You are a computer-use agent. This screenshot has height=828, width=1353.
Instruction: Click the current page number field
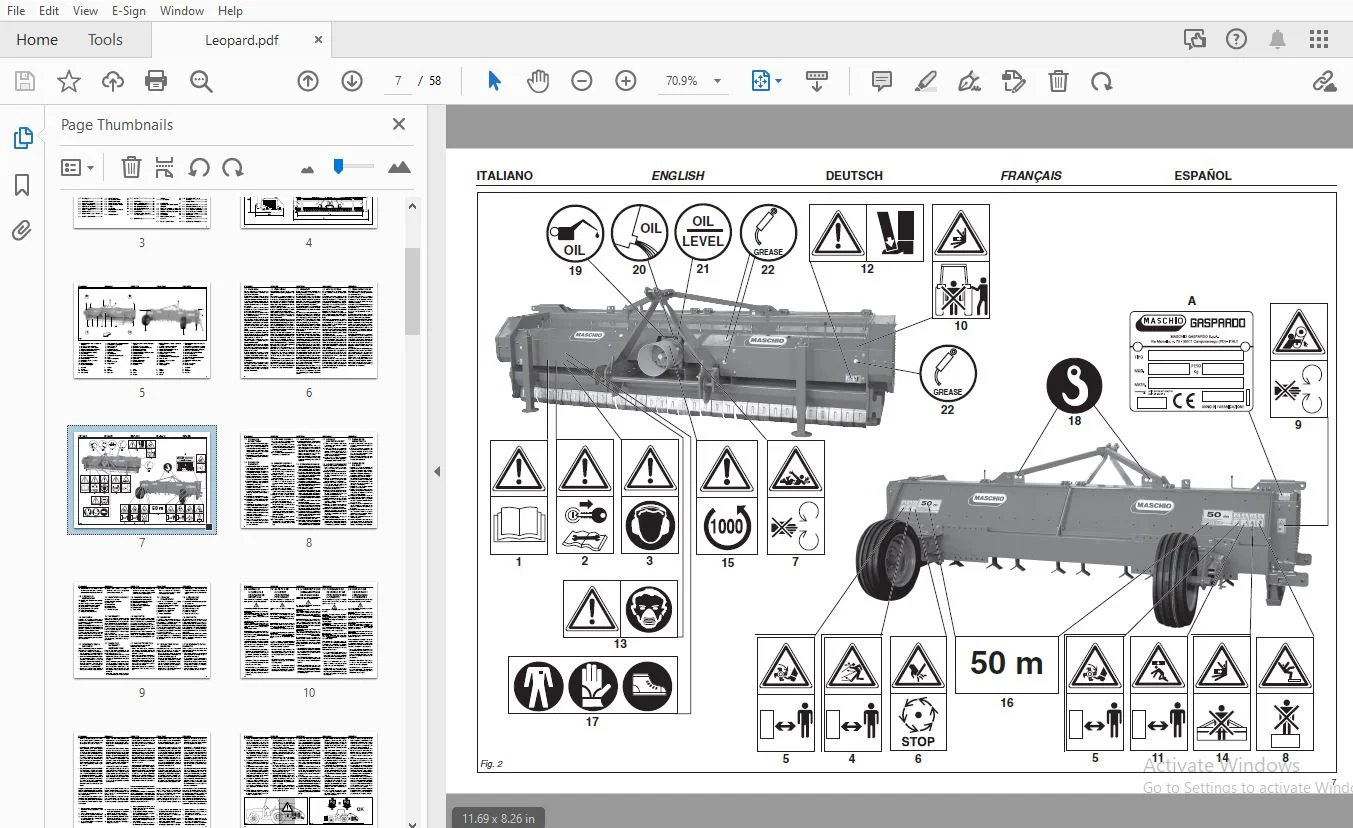(398, 81)
